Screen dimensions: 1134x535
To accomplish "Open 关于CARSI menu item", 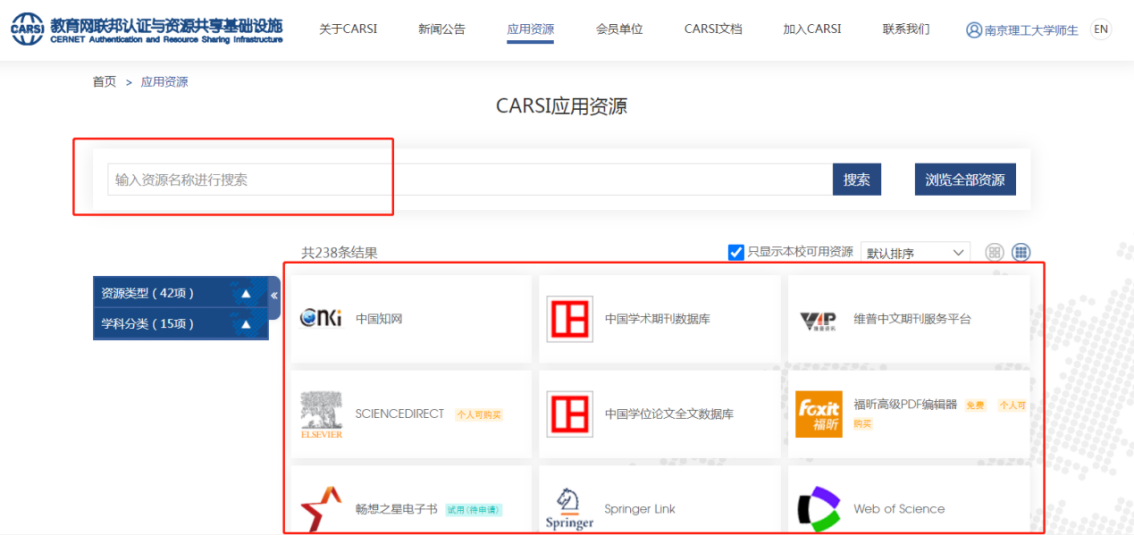I will pos(349,30).
